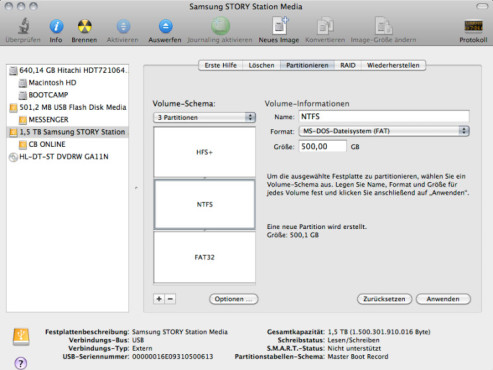The image size is (493, 370).
Task: Click Image-Größe ändern toolbar icon
Action: click(383, 26)
